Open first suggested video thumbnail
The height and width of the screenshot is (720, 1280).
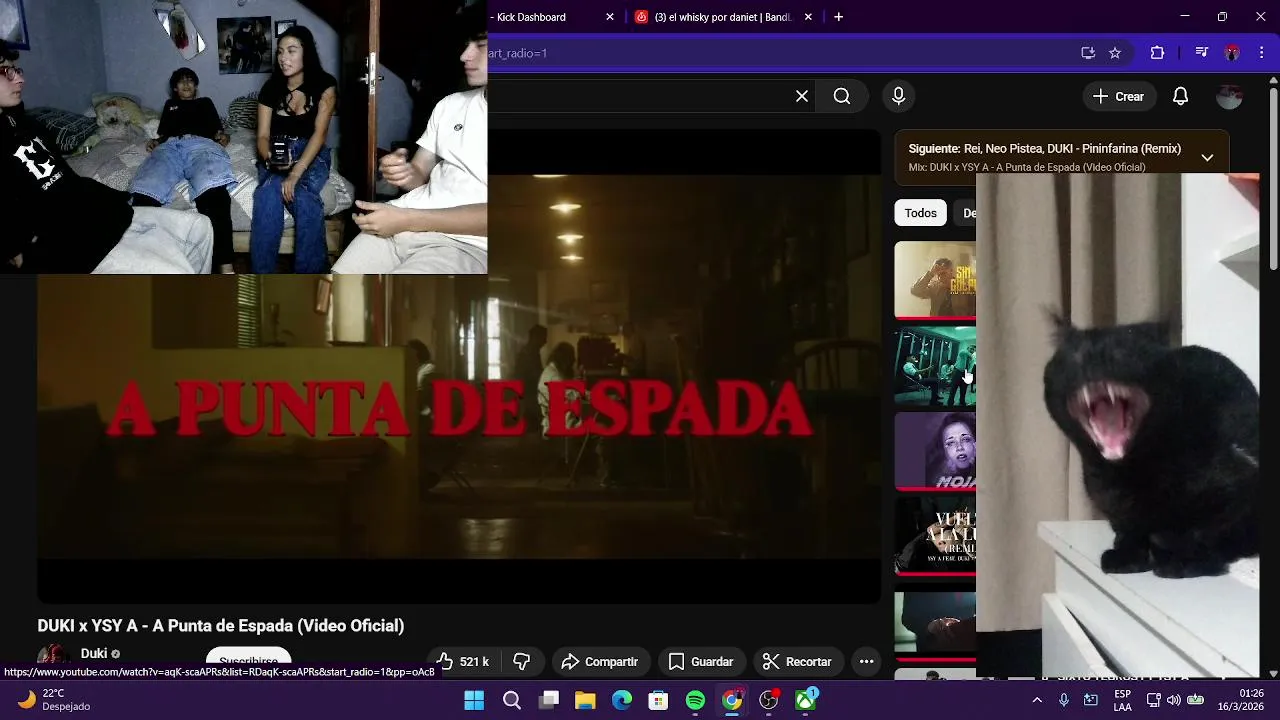point(935,279)
